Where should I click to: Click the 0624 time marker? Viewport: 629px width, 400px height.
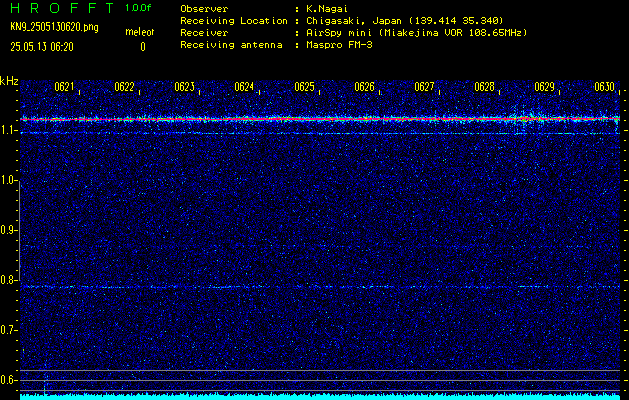pyautogui.click(x=244, y=87)
